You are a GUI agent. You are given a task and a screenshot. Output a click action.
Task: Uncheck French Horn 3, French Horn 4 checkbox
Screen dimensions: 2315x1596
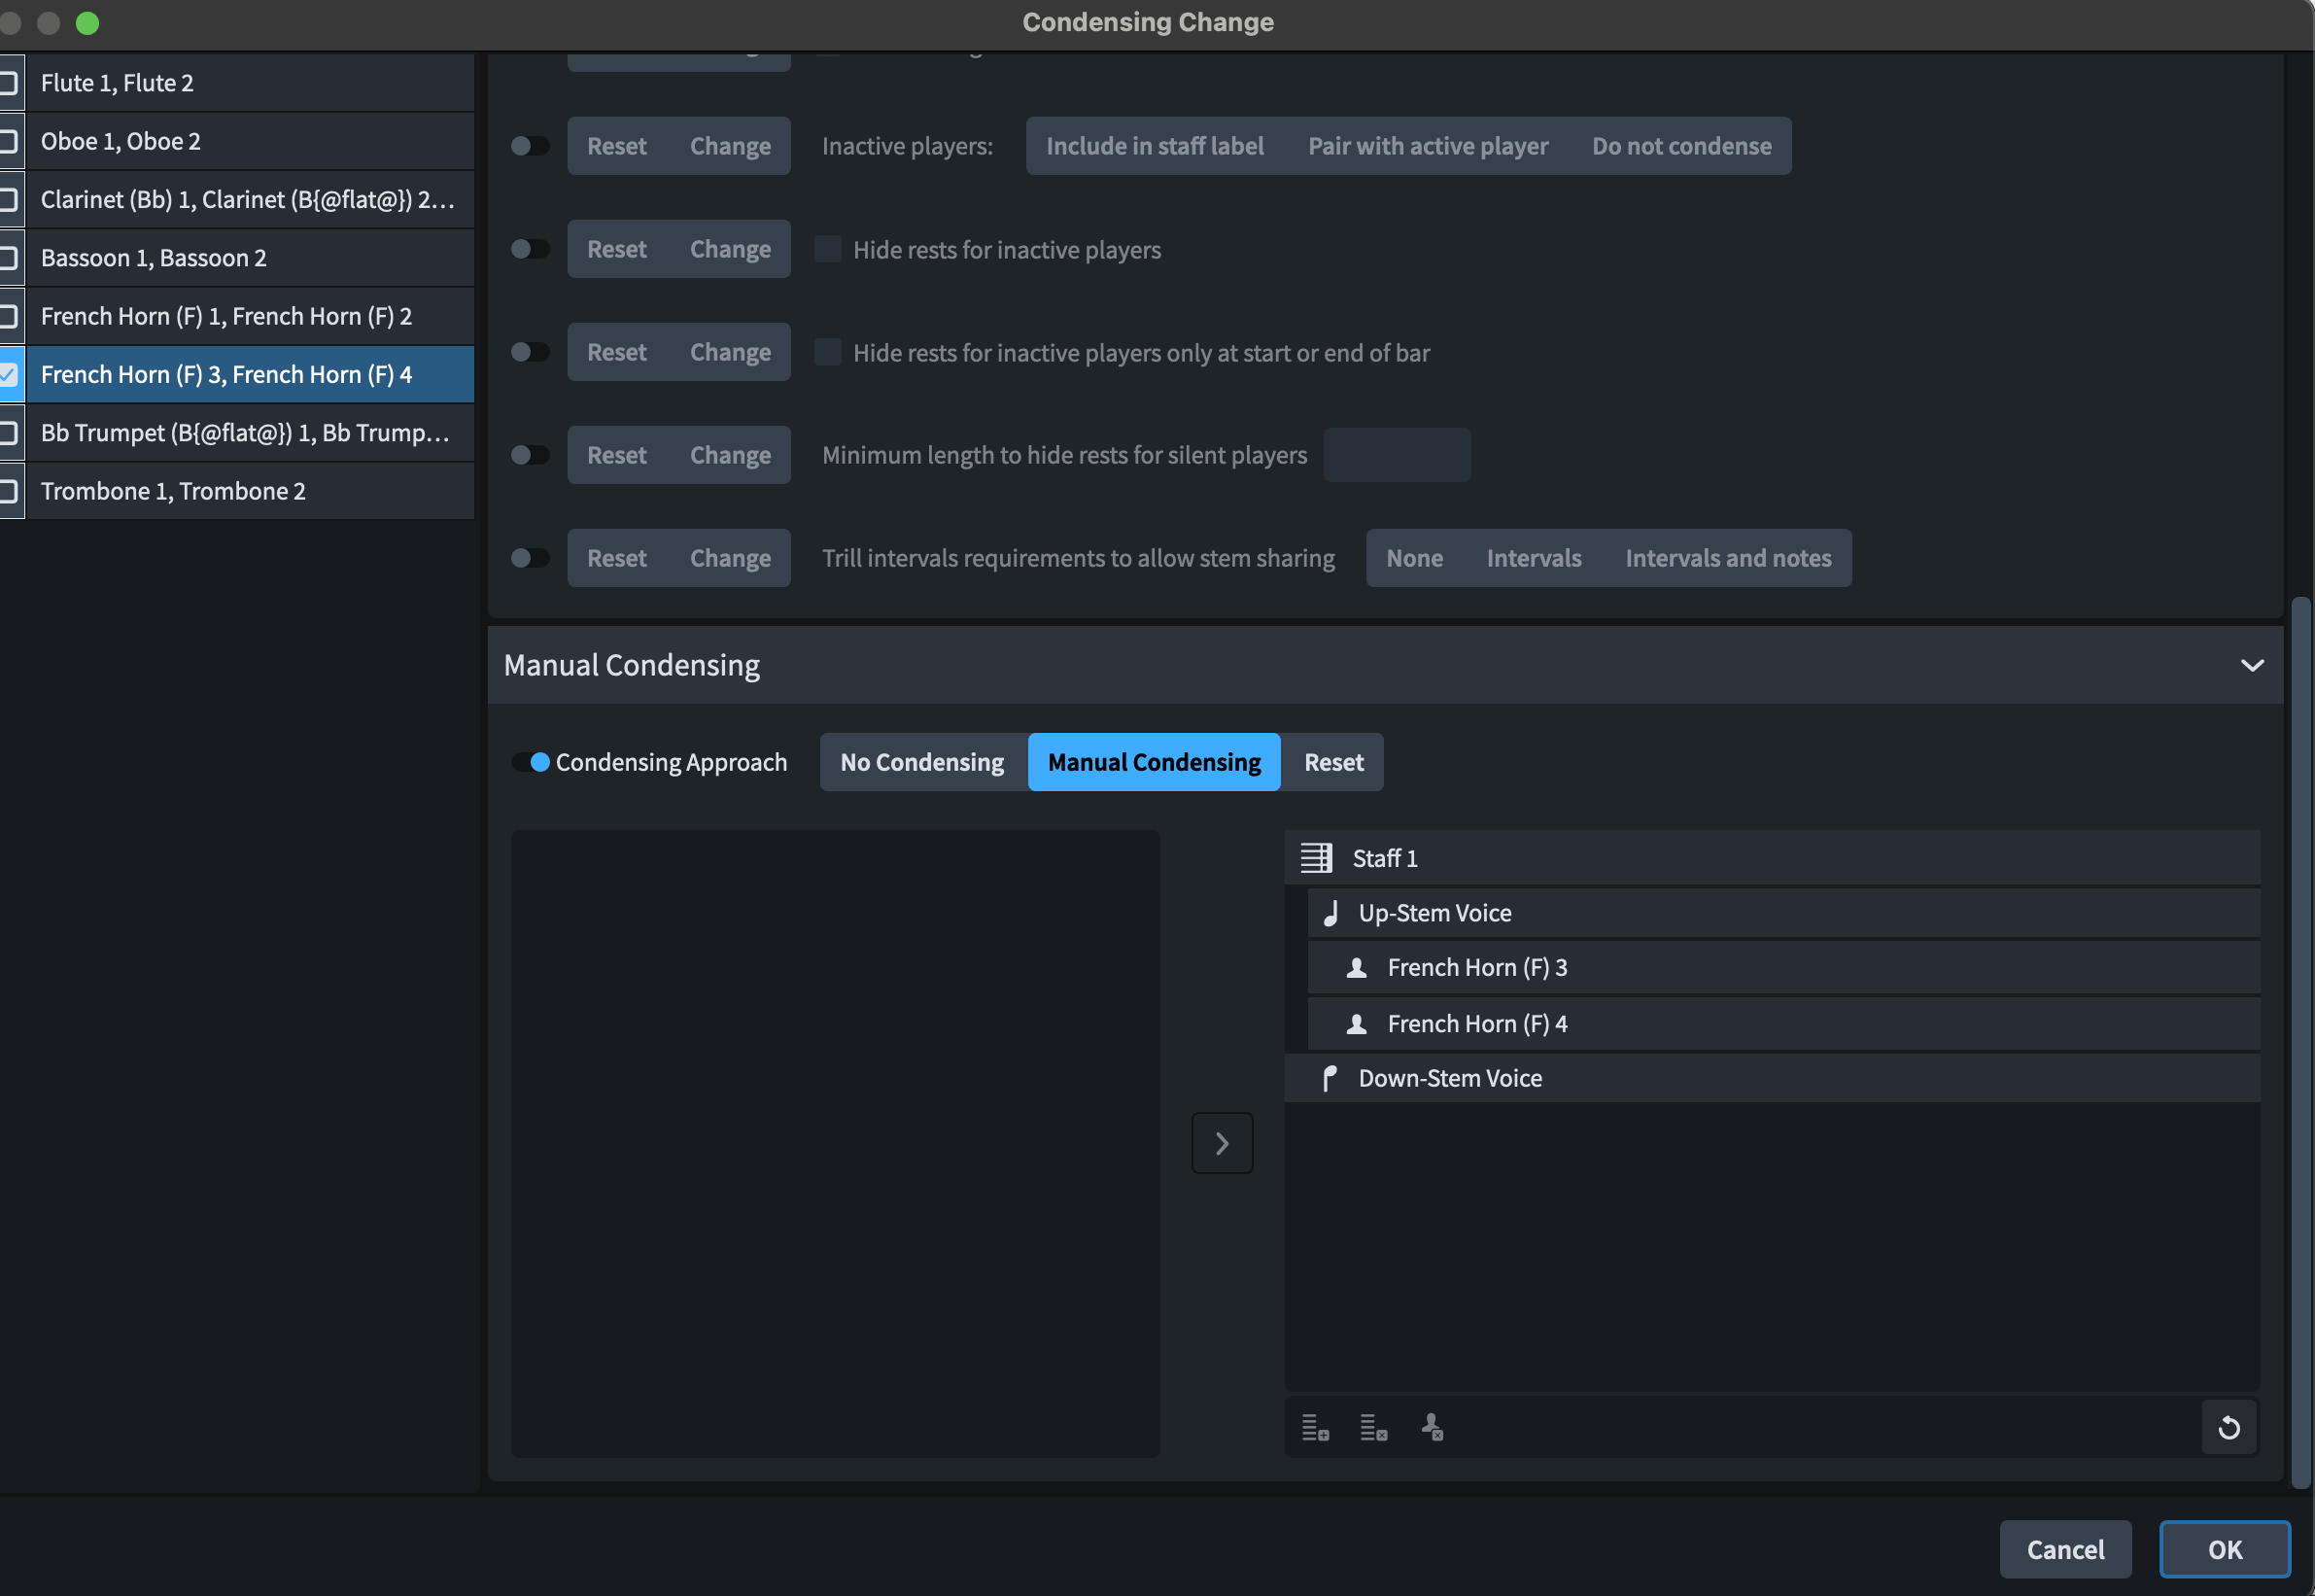point(9,375)
